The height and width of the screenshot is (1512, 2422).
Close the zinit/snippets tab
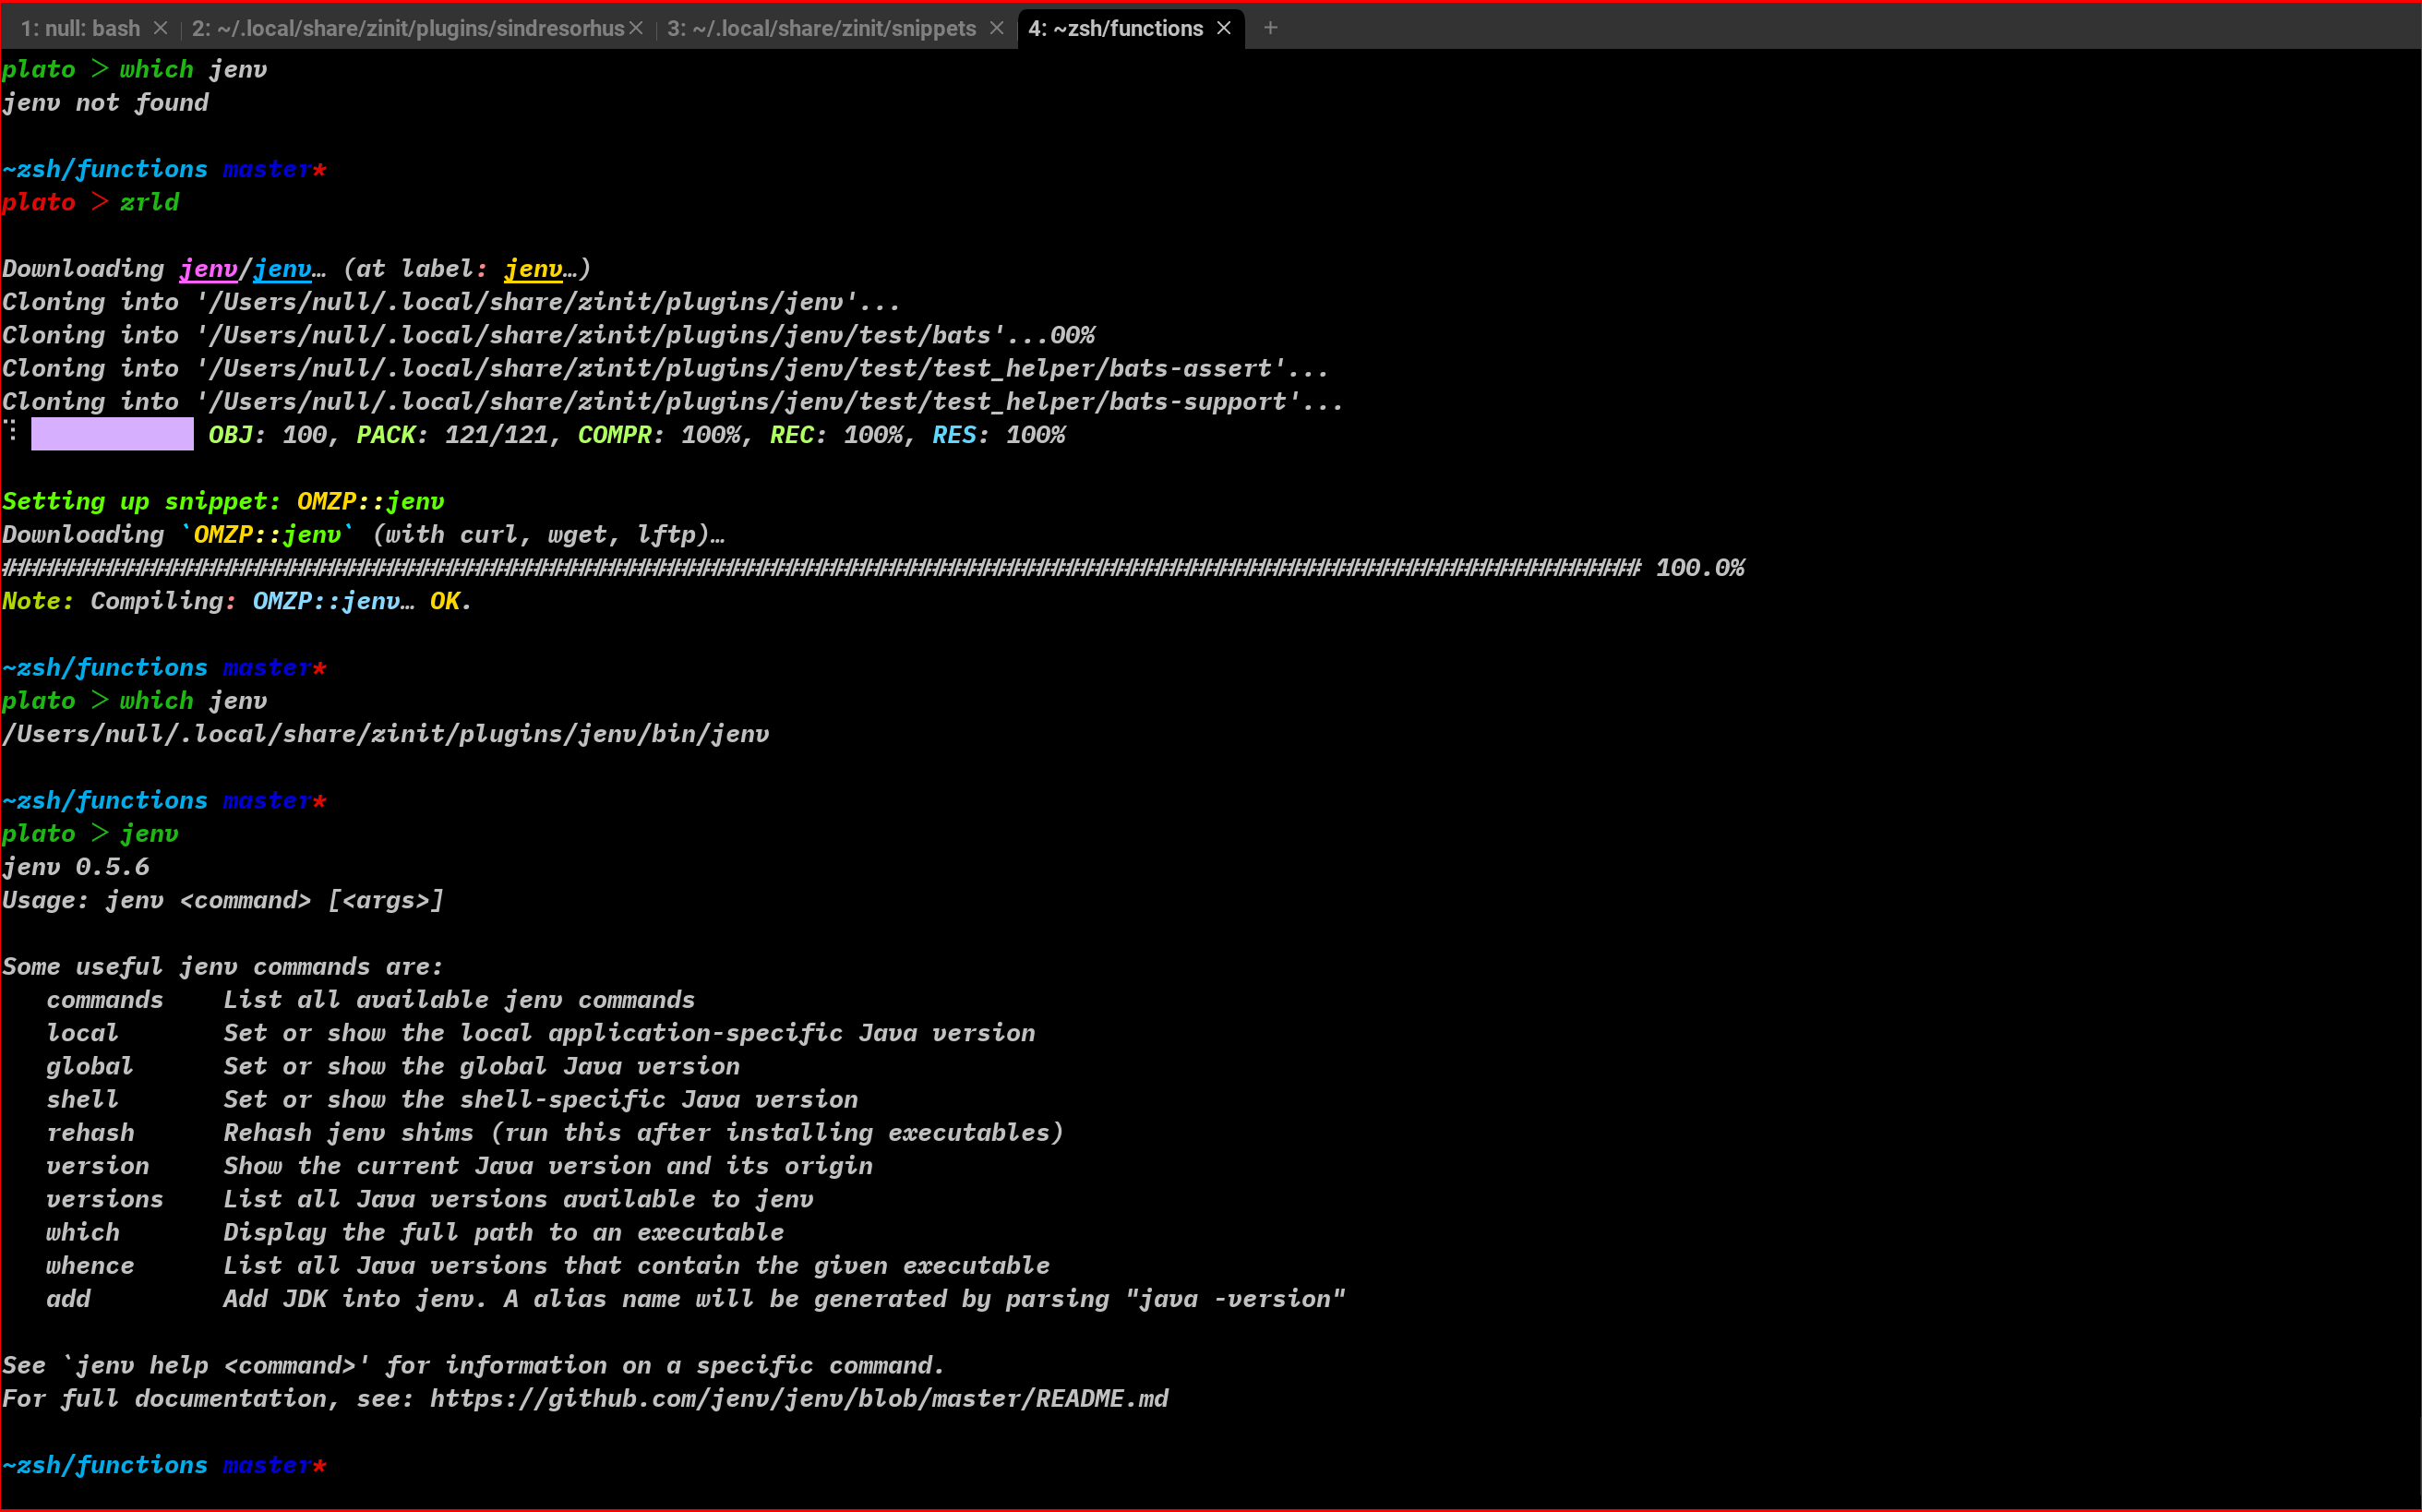coord(996,28)
